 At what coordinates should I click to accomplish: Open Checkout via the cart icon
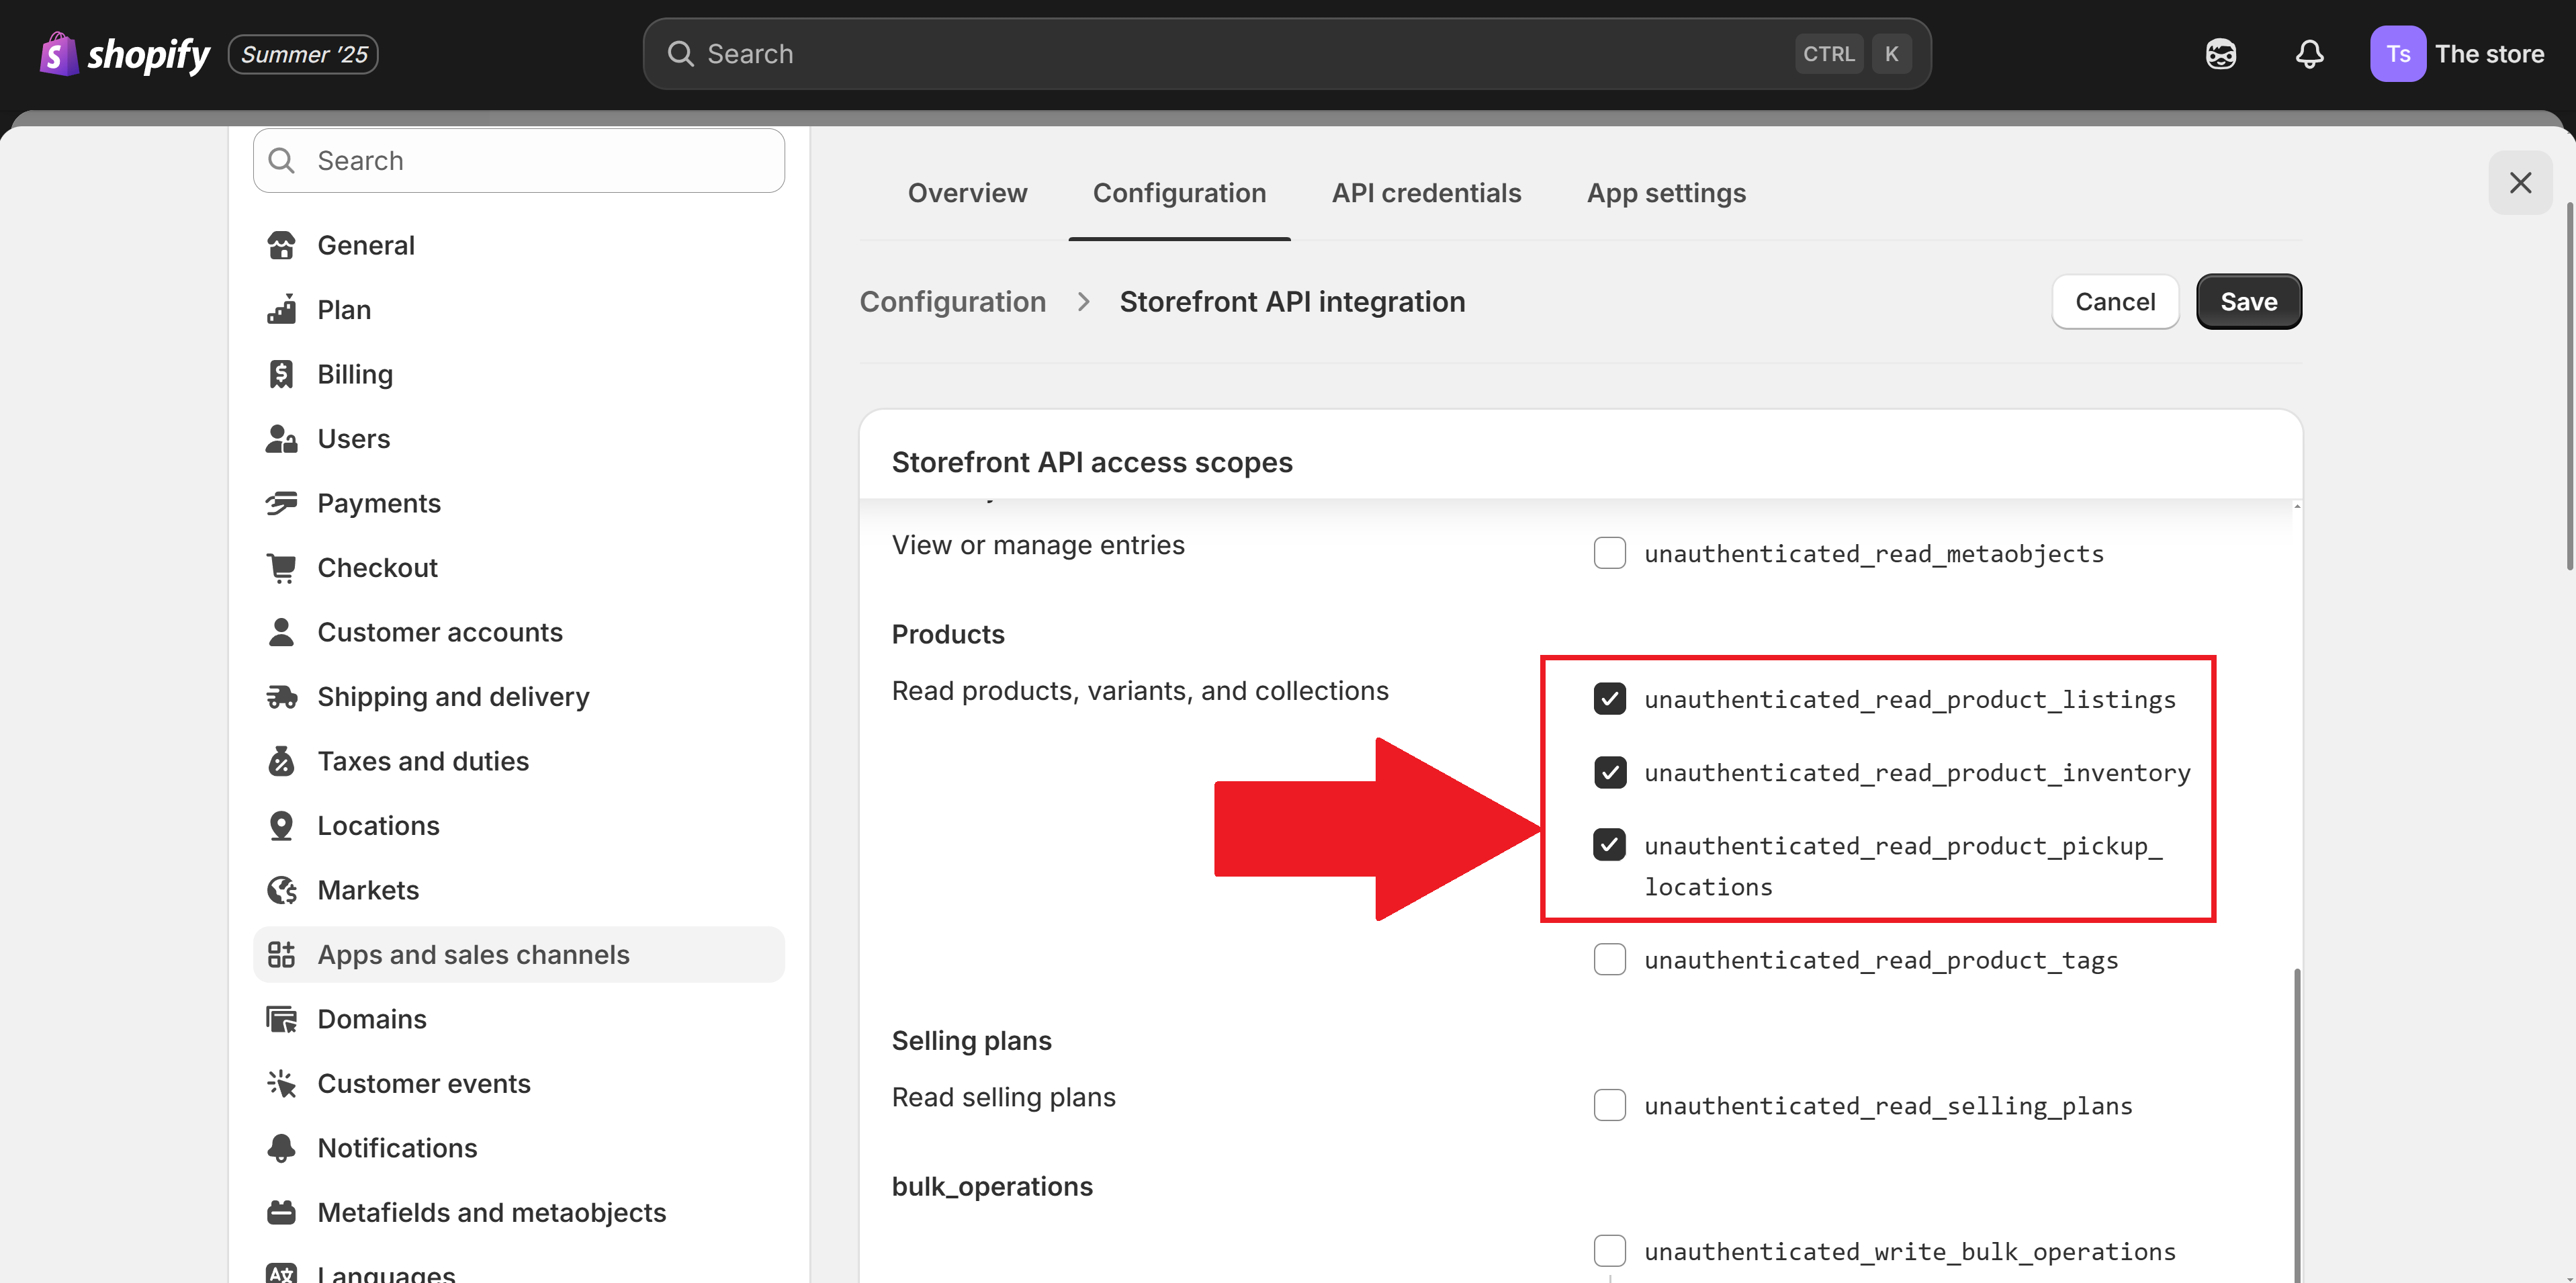point(281,567)
